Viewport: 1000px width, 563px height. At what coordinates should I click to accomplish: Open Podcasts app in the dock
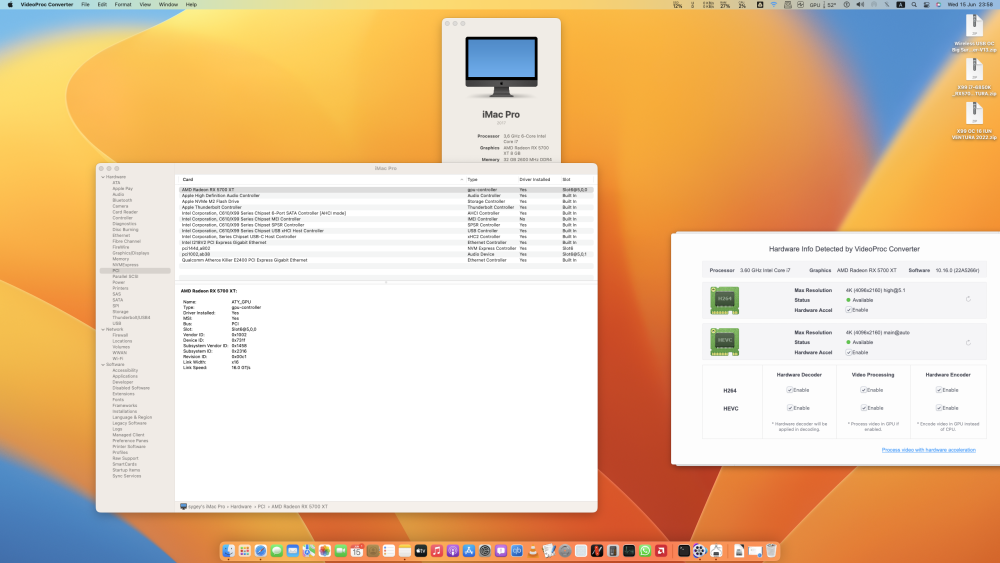tap(452, 551)
